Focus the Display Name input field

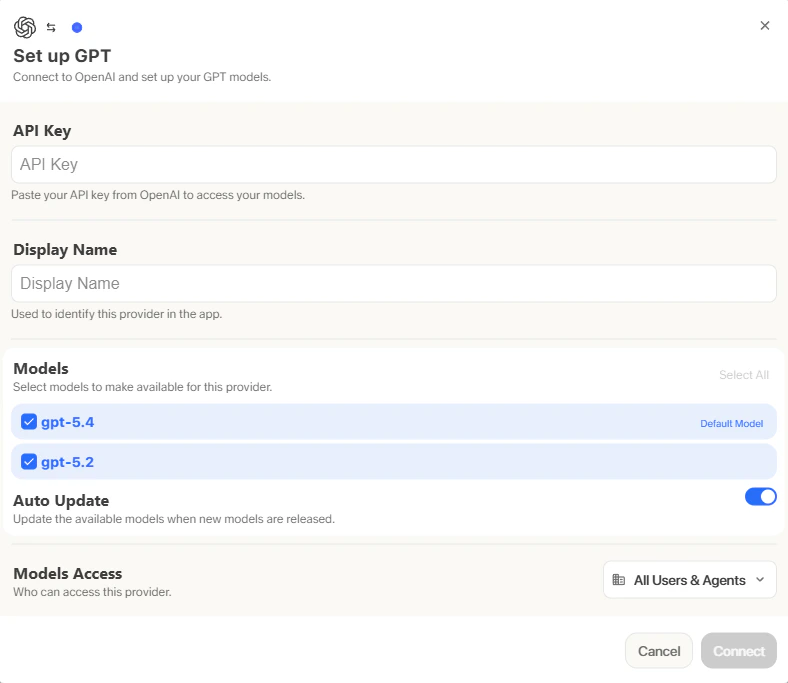click(393, 283)
